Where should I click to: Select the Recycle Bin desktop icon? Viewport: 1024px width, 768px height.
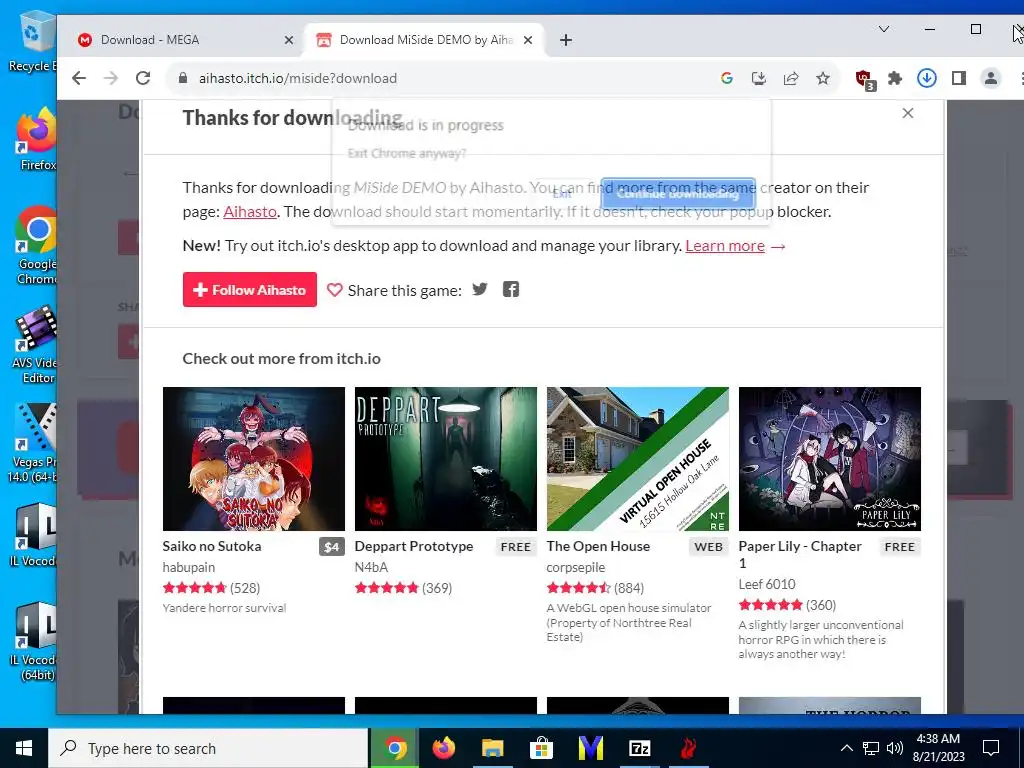[x=33, y=40]
